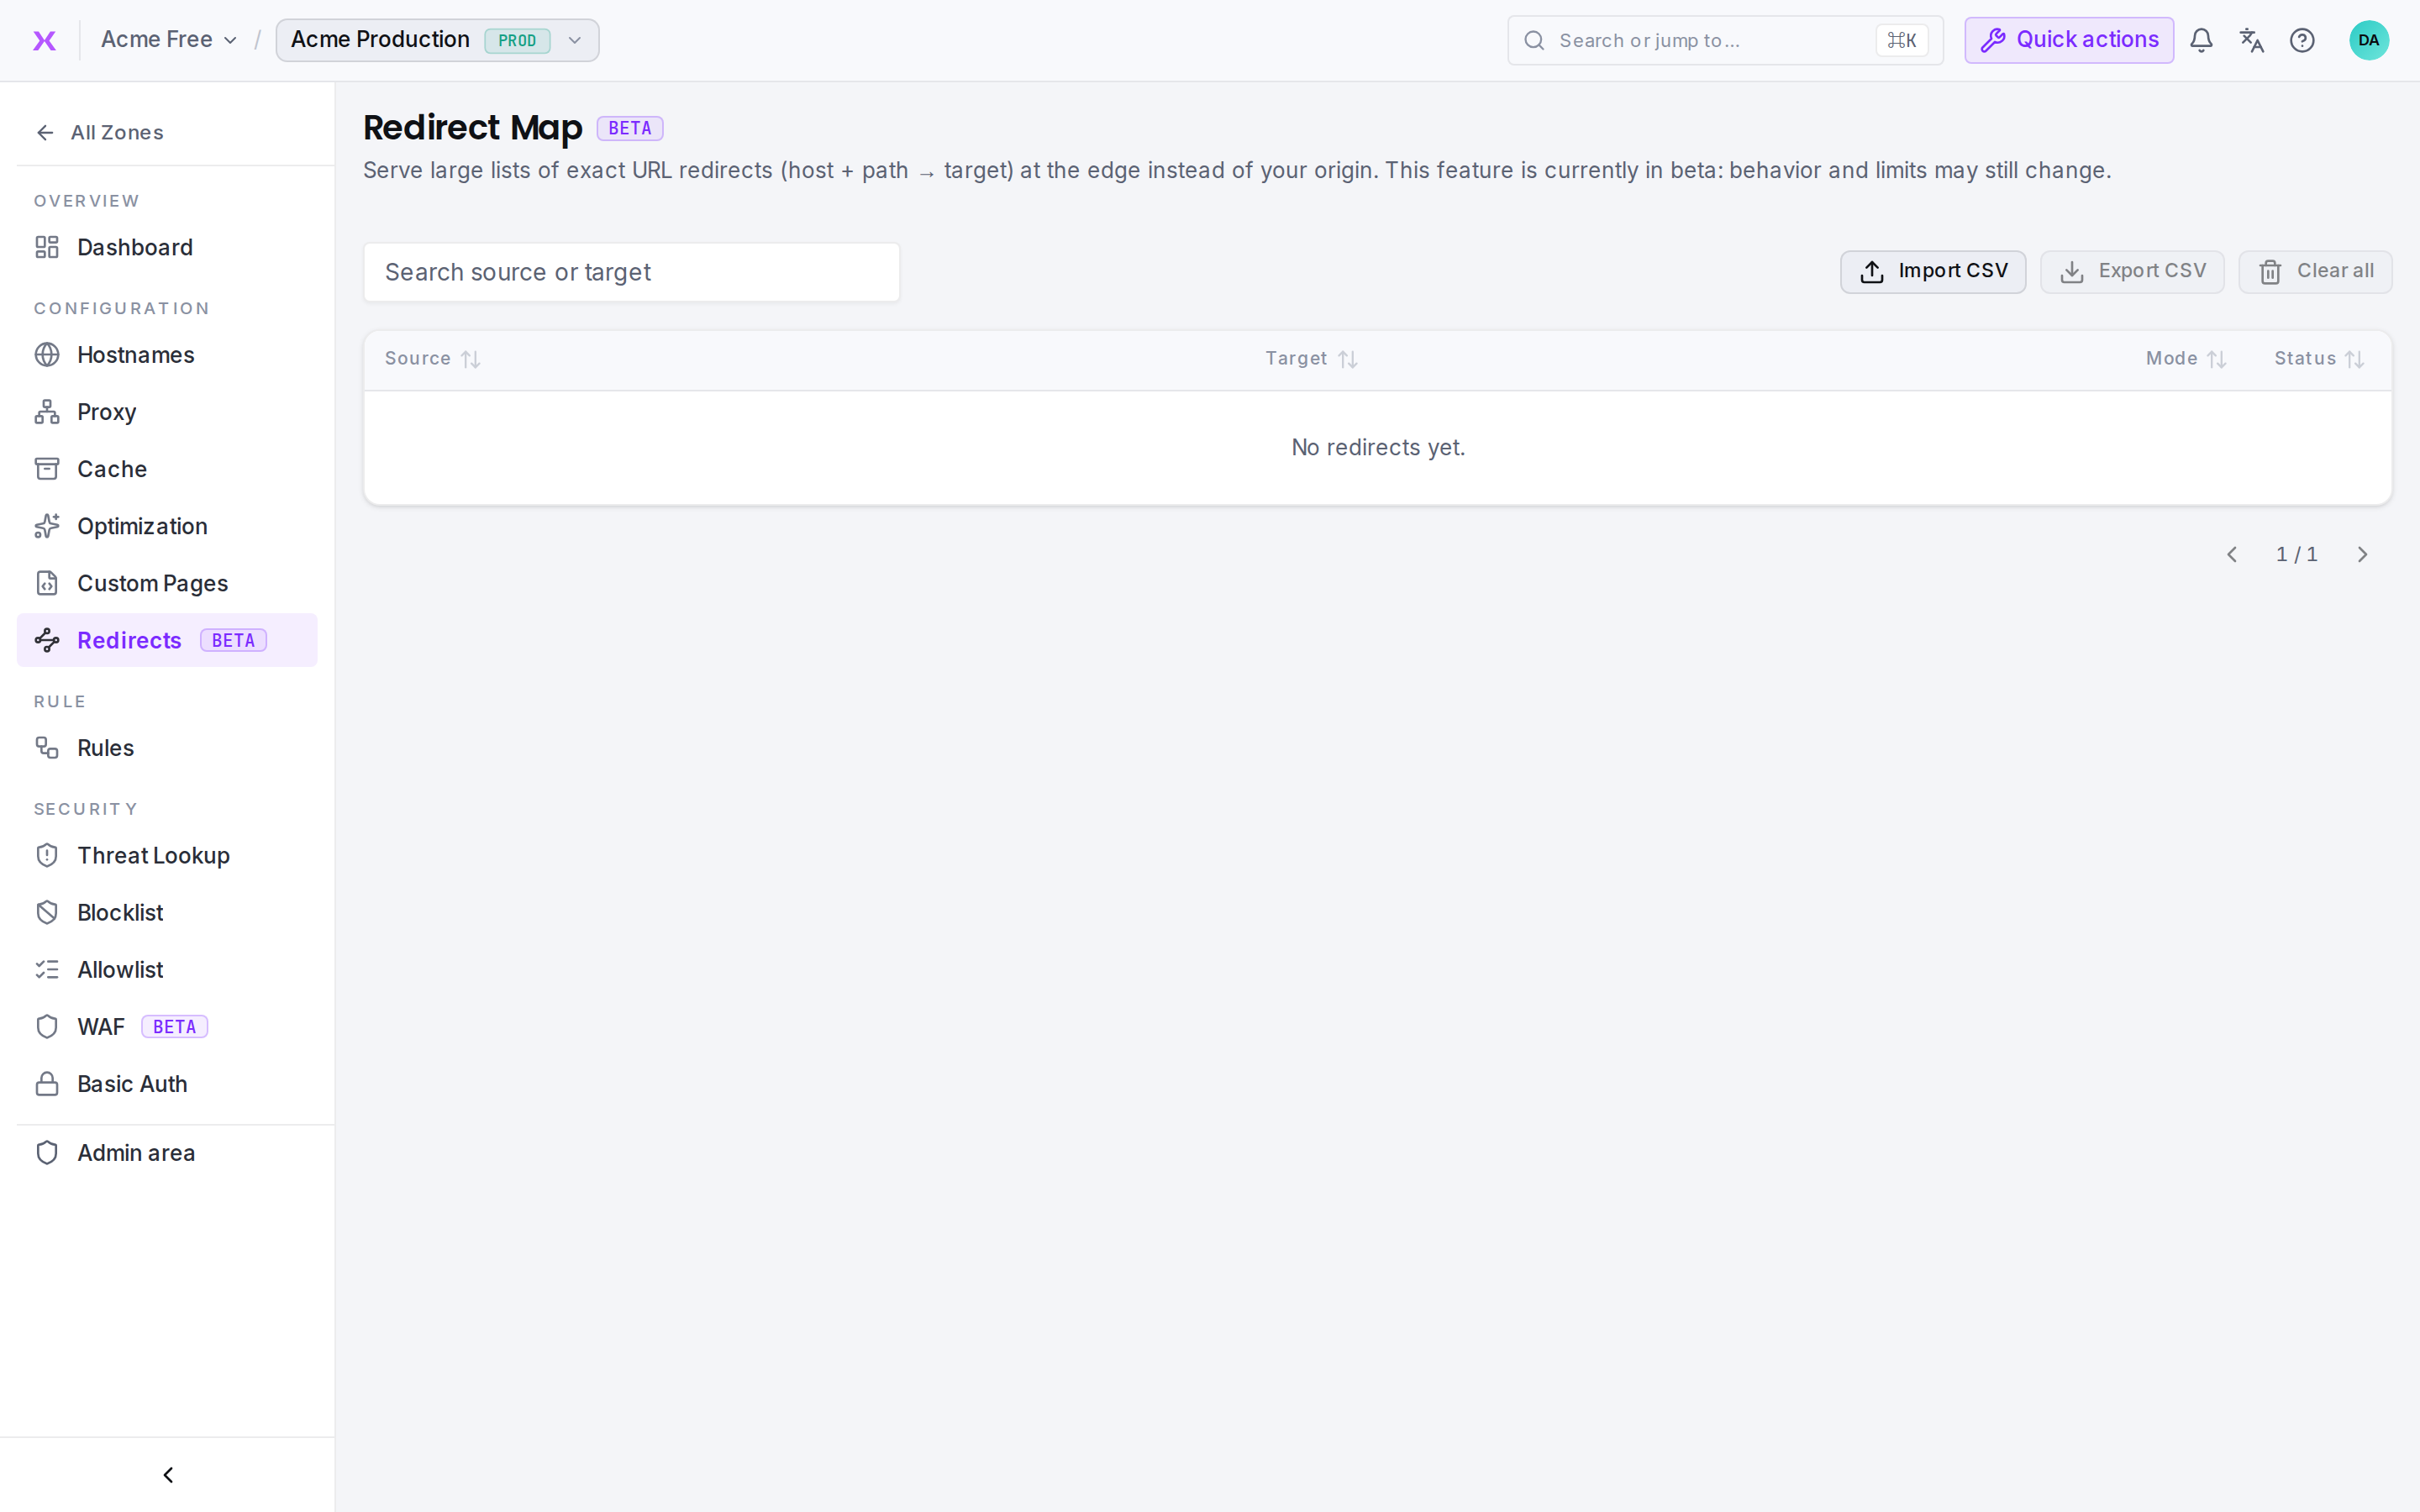The width and height of the screenshot is (2420, 1512).
Task: Open the notifications bell
Action: point(2201,40)
